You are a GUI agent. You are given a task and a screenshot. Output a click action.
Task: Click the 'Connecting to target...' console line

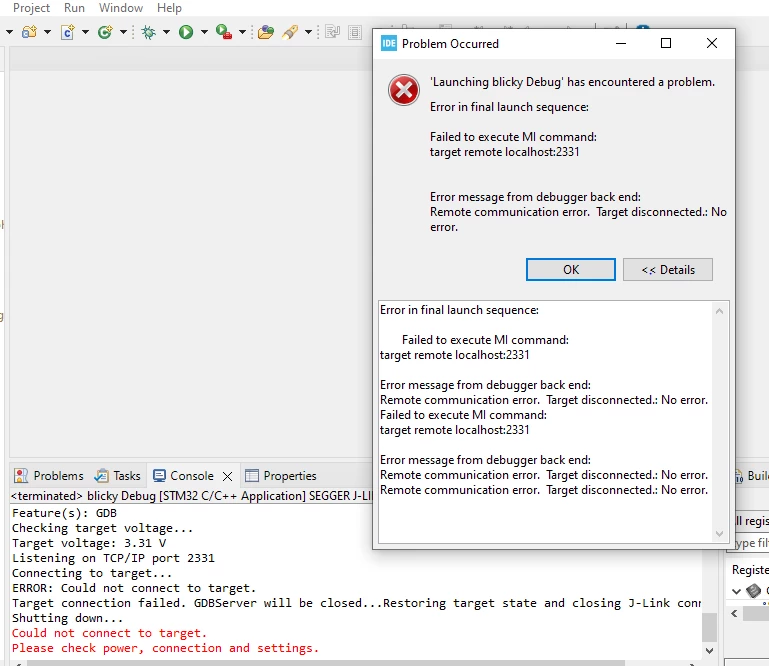click(92, 573)
